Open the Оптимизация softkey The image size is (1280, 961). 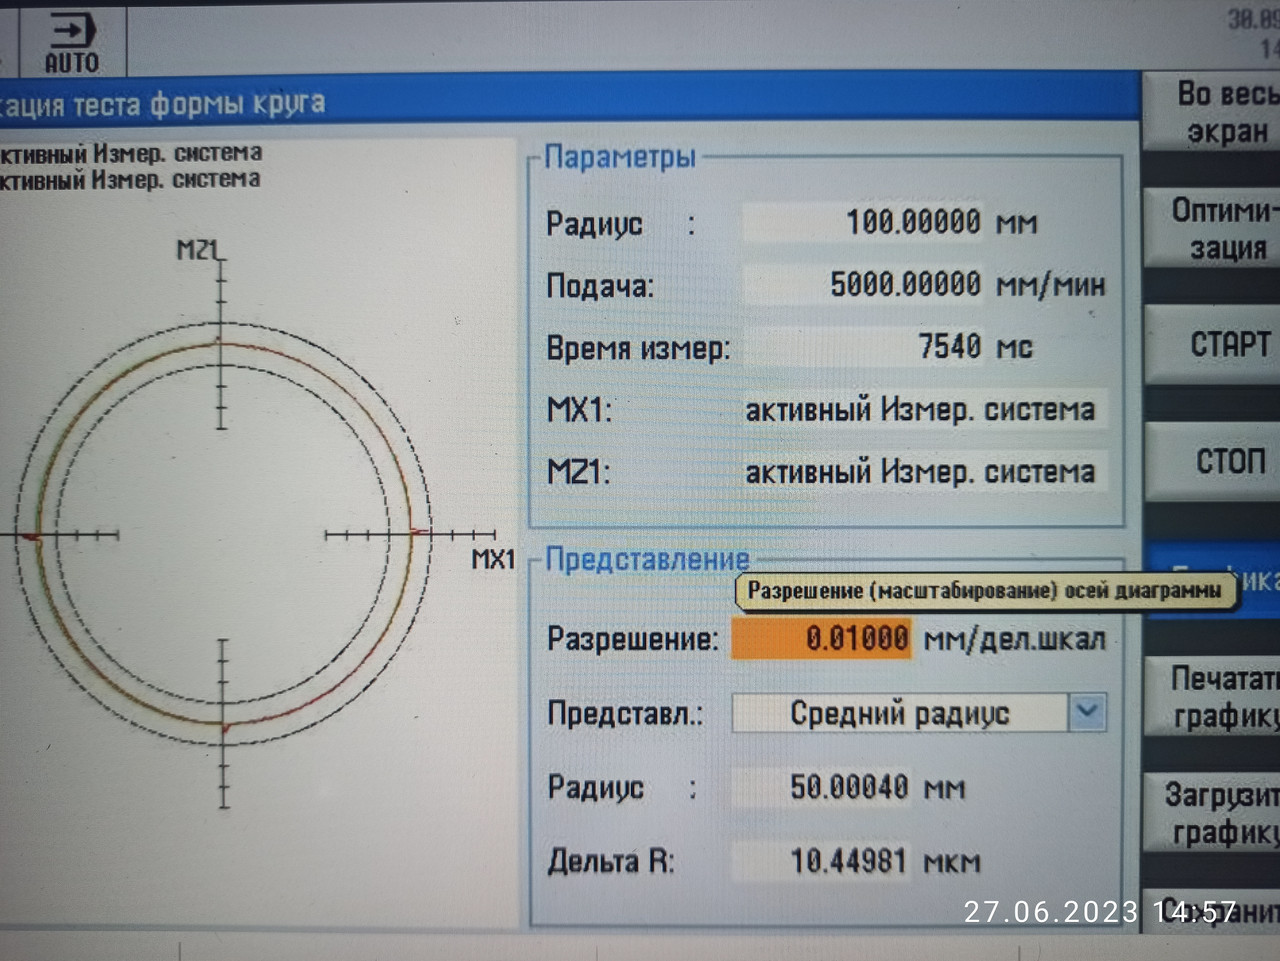tap(1213, 228)
